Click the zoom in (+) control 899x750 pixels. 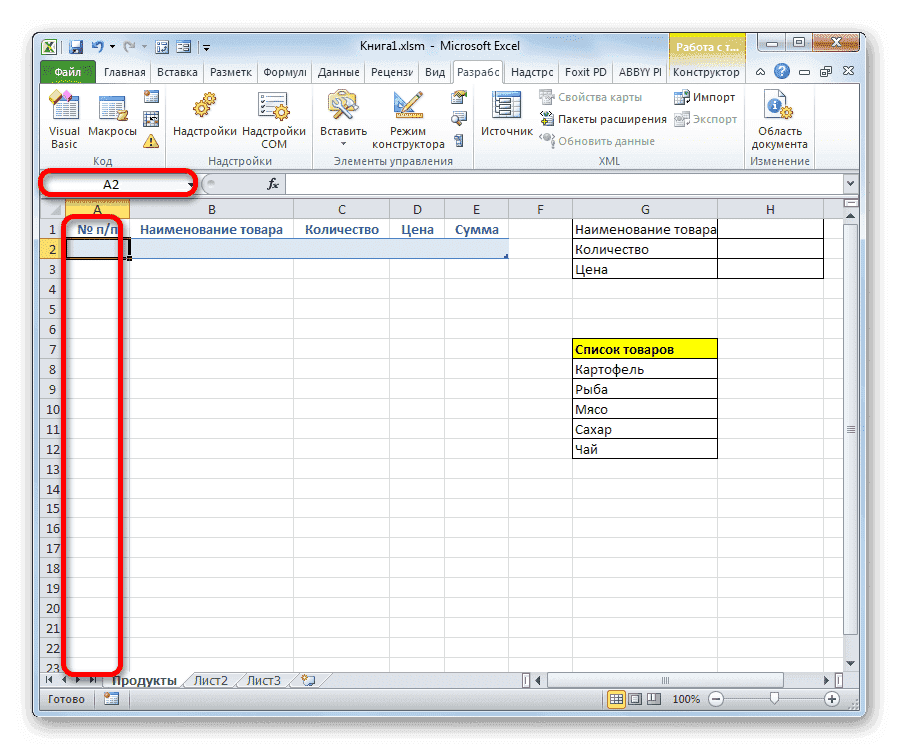(834, 699)
